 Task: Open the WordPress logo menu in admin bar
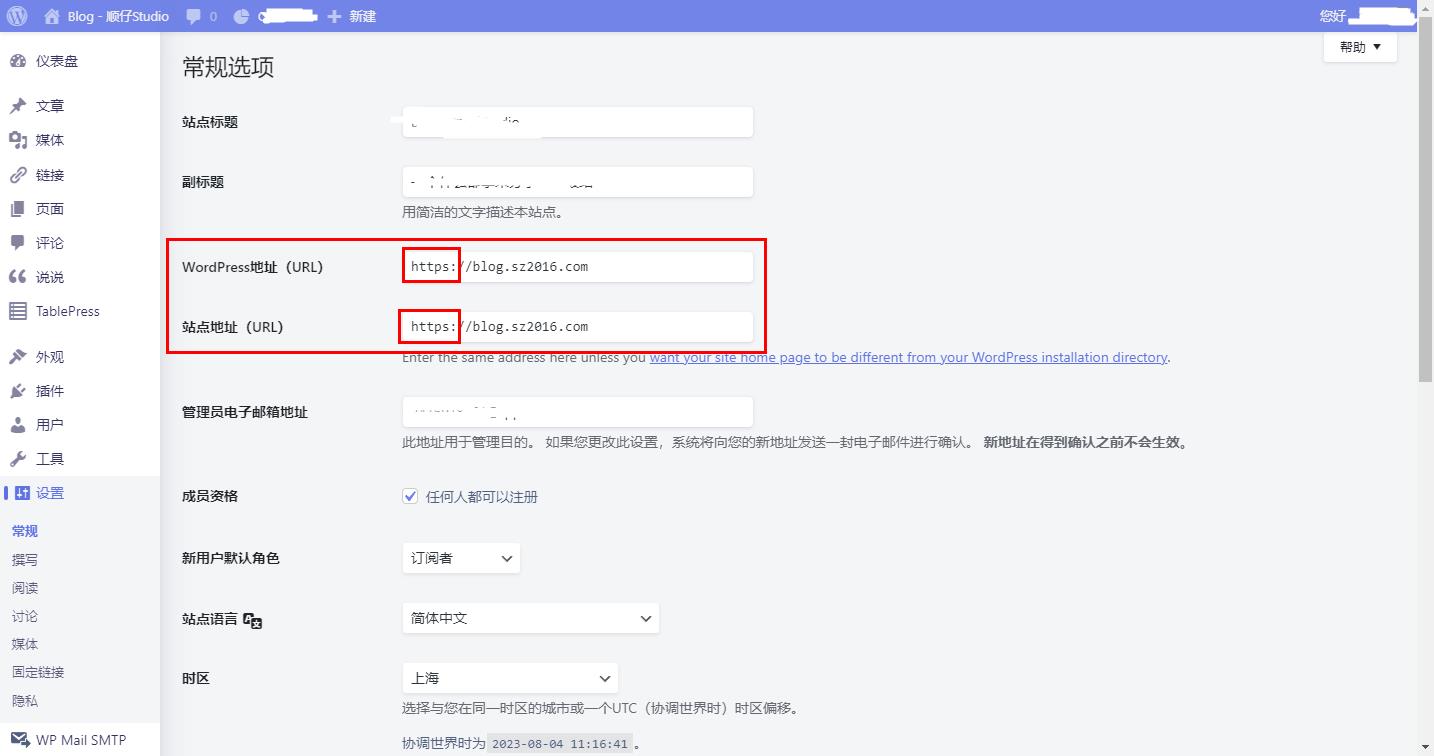click(16, 16)
